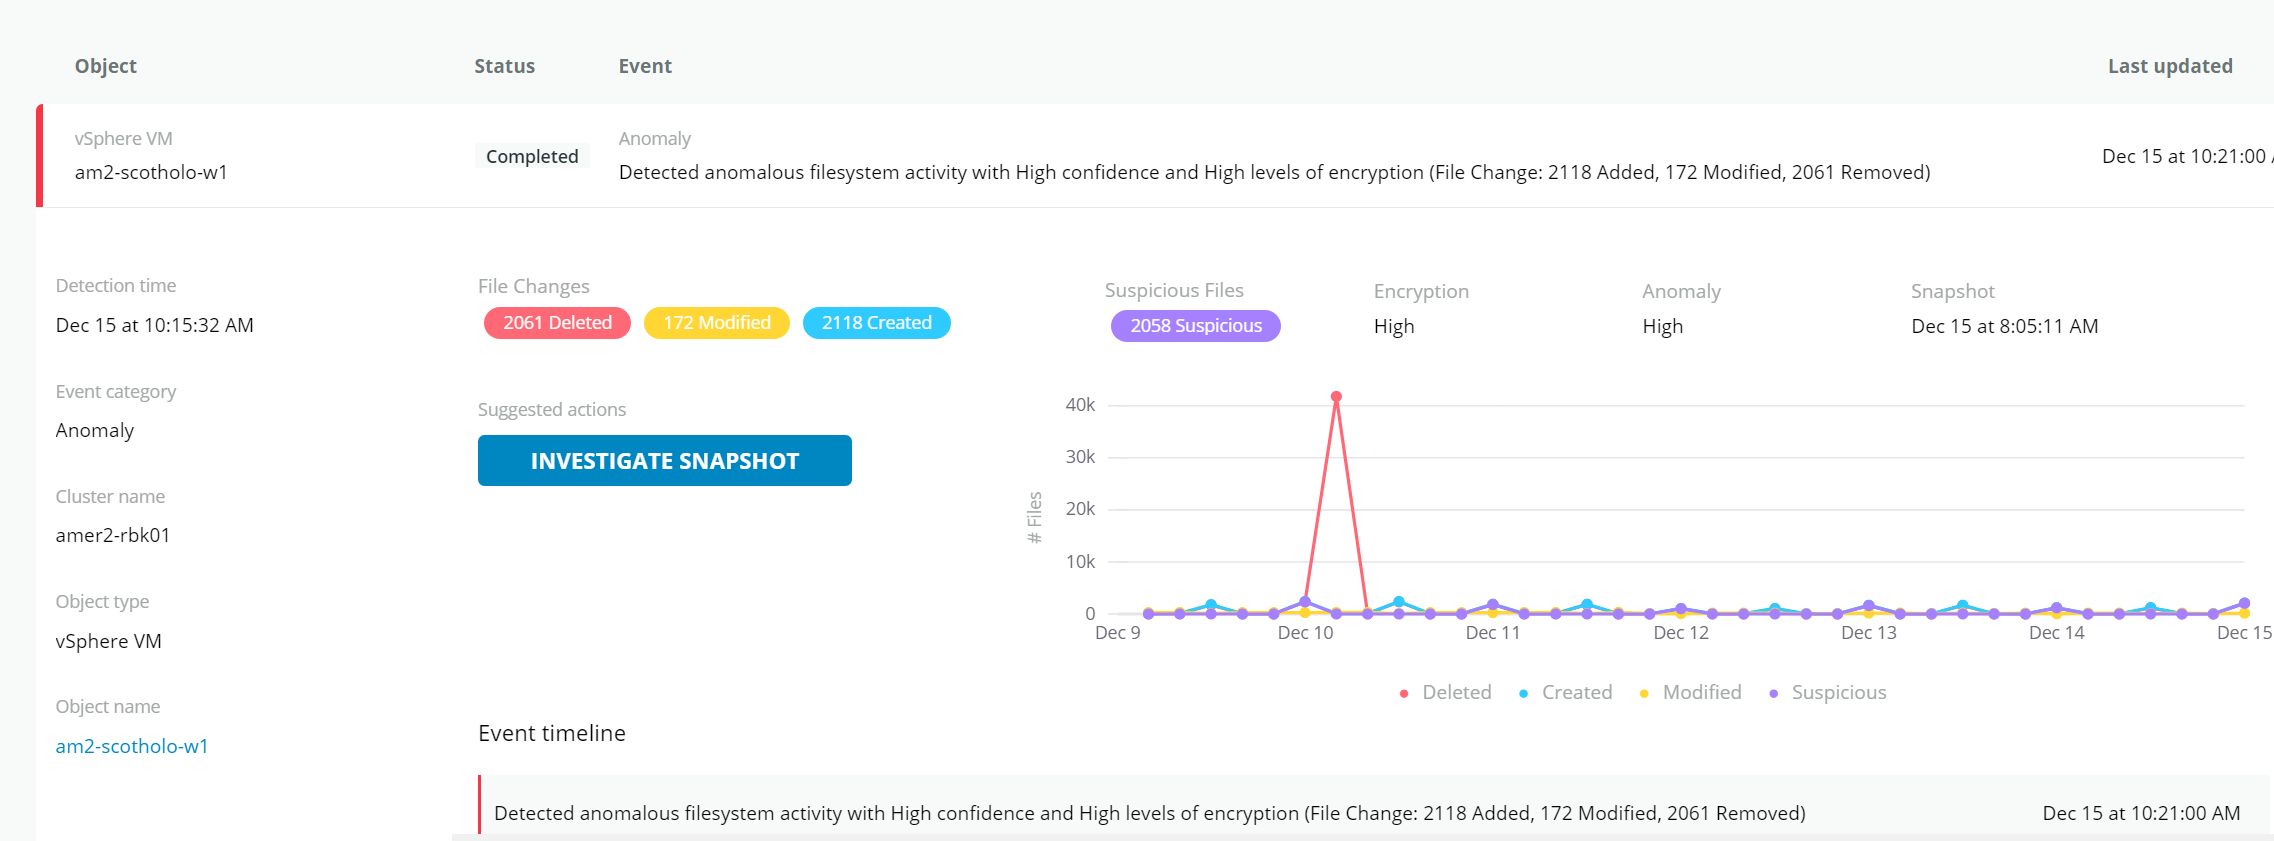
Task: Hide the Modified series via legend
Action: point(1690,692)
